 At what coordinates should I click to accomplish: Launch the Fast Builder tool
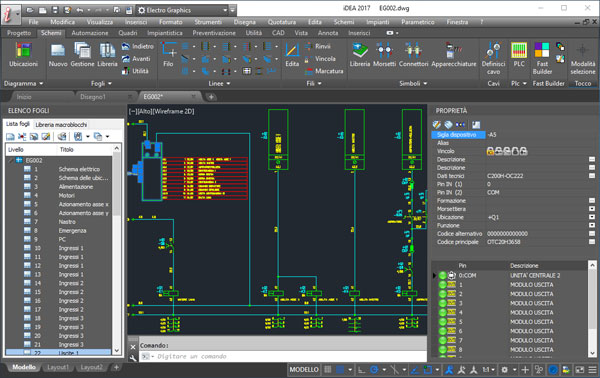(x=542, y=58)
